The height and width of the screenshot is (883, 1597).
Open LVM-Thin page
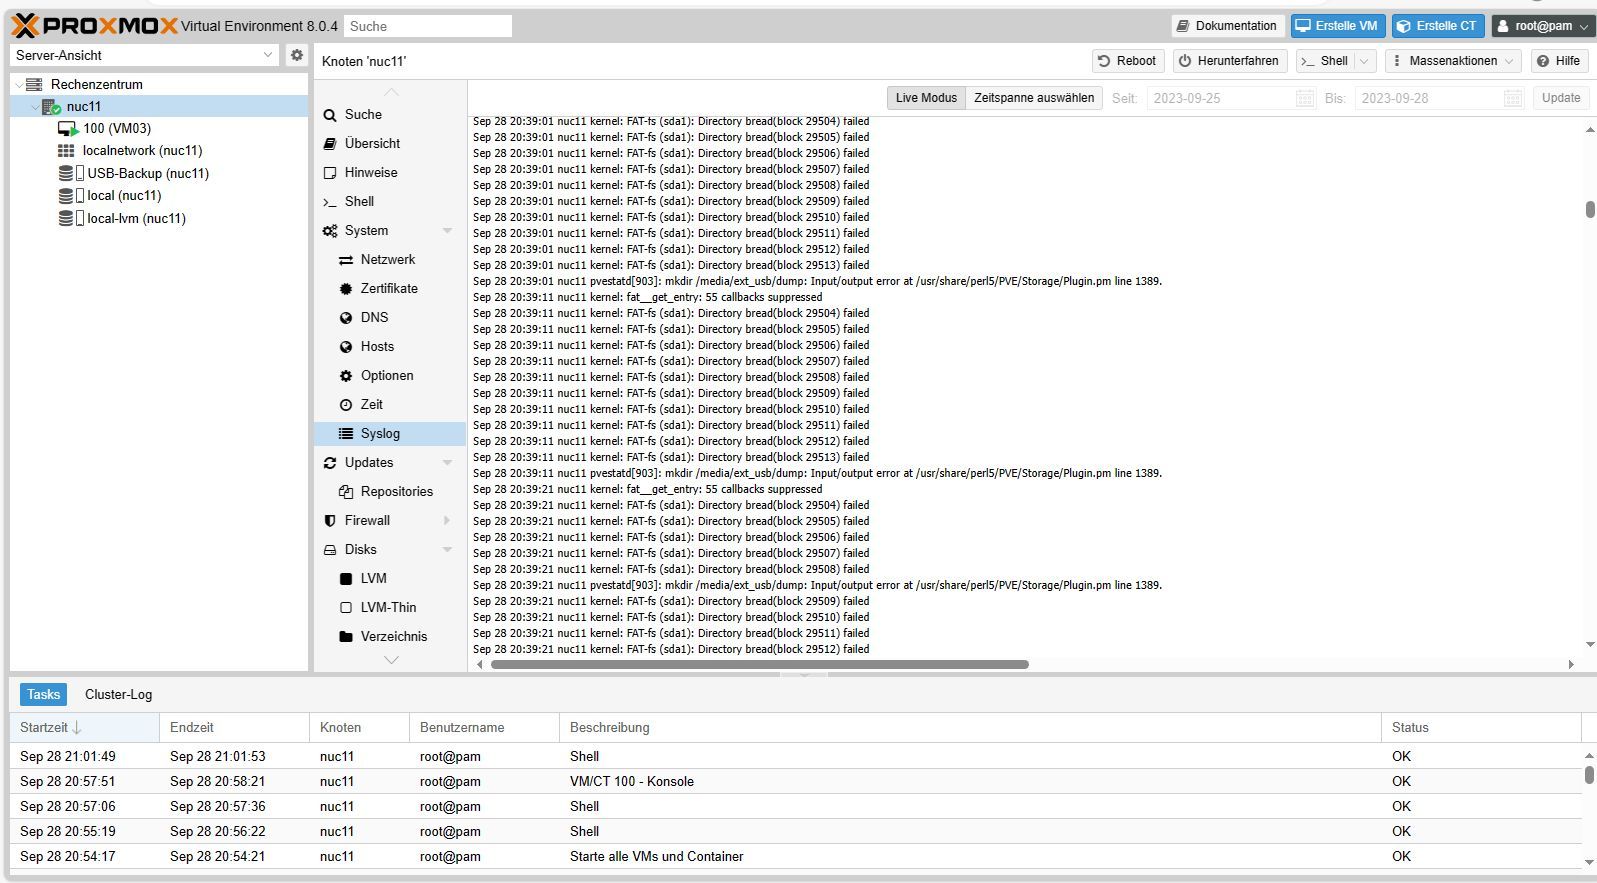[390, 607]
